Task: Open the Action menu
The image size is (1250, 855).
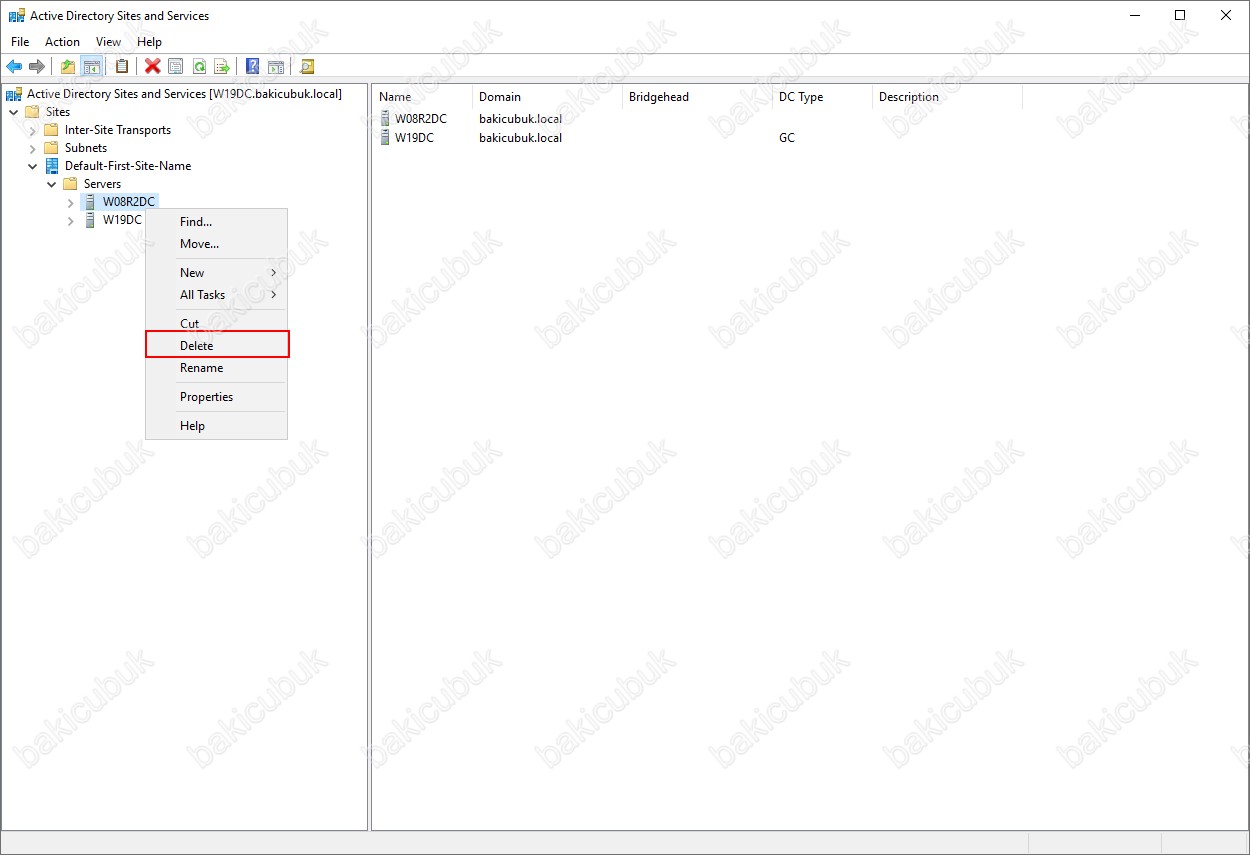Action: pos(62,42)
